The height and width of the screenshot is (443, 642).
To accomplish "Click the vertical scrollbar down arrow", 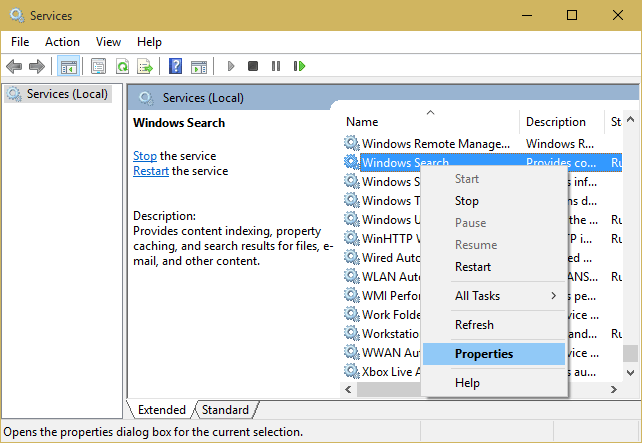I will (x=631, y=373).
